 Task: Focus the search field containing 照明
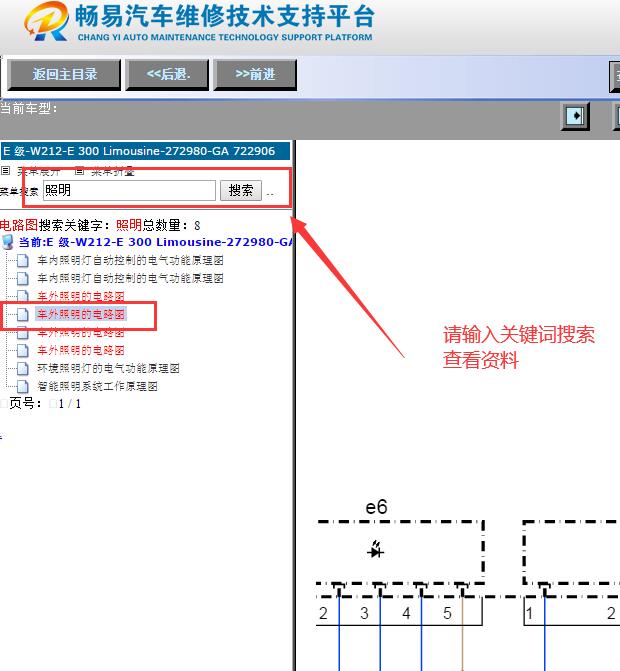[x=129, y=190]
